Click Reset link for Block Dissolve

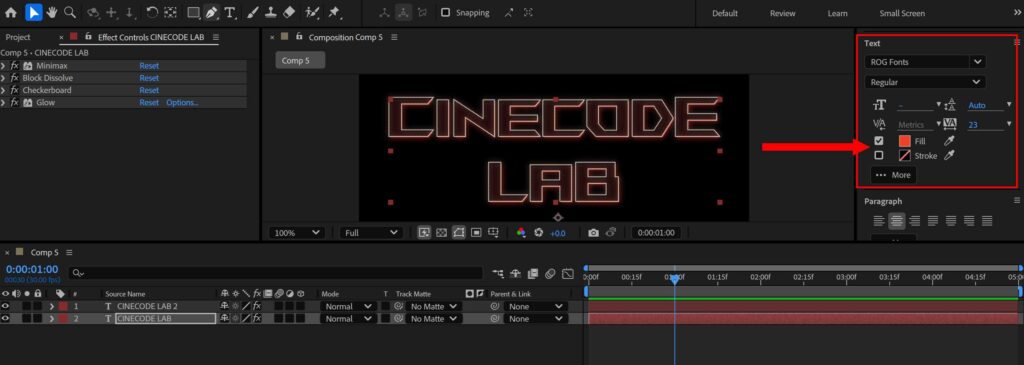149,78
